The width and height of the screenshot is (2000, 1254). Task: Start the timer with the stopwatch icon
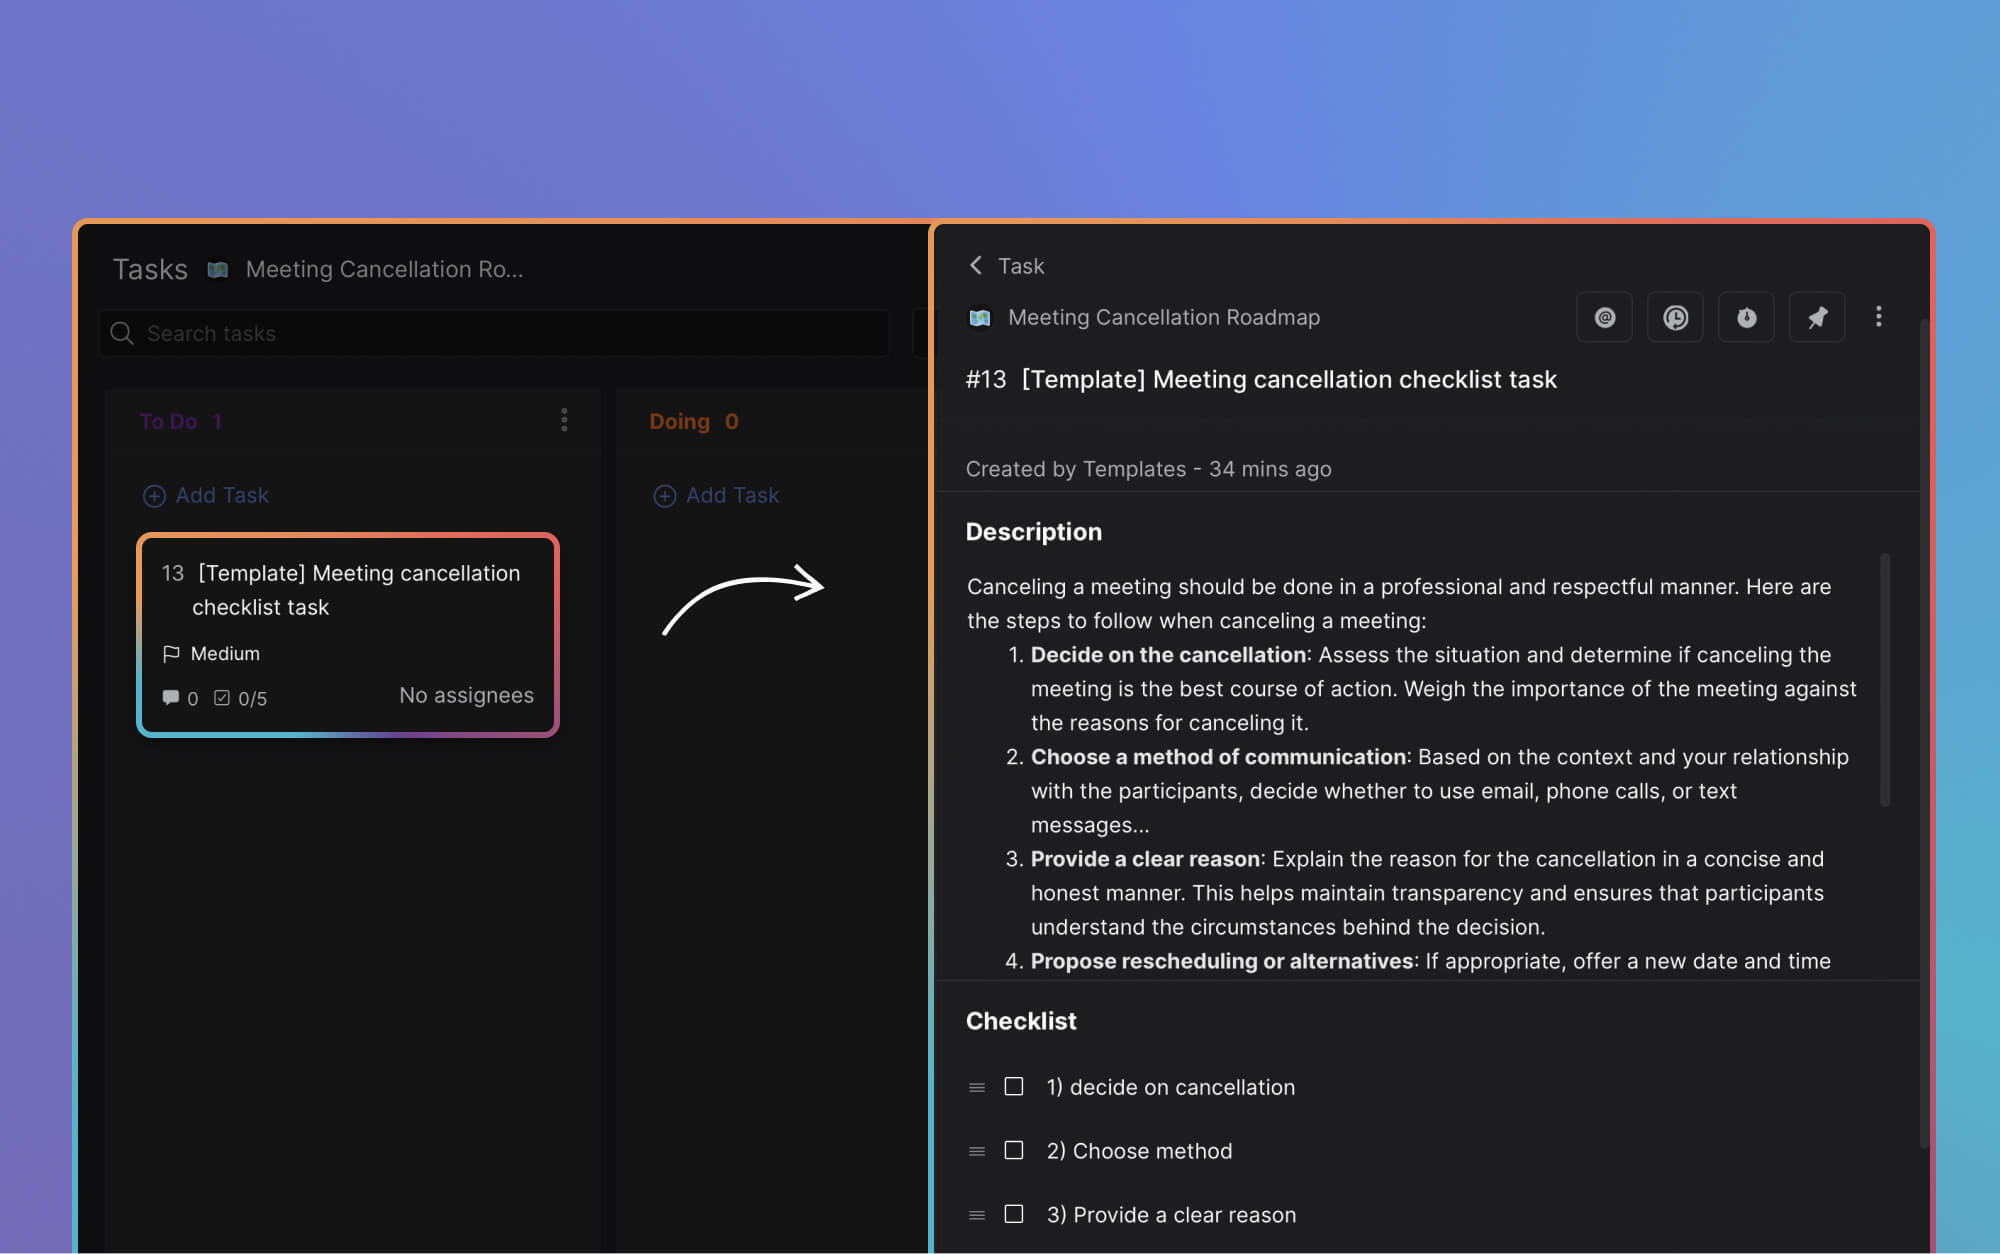[1746, 317]
